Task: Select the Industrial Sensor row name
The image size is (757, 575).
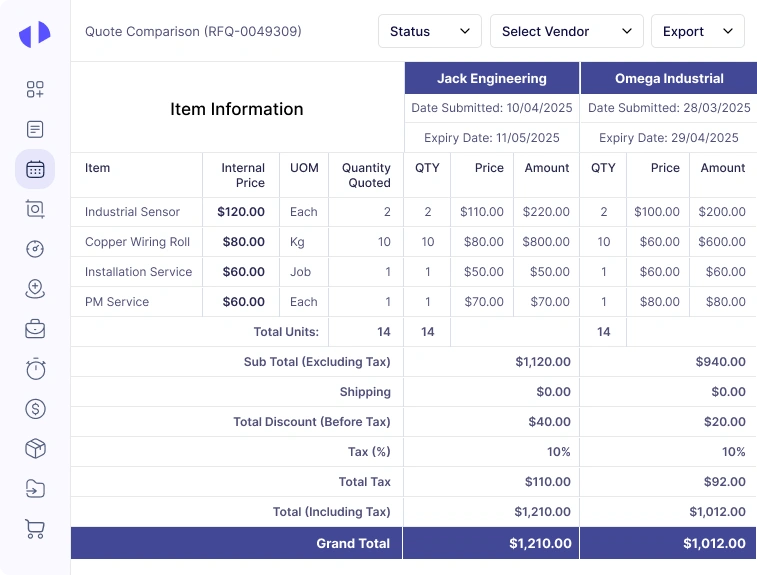Action: [x=132, y=211]
